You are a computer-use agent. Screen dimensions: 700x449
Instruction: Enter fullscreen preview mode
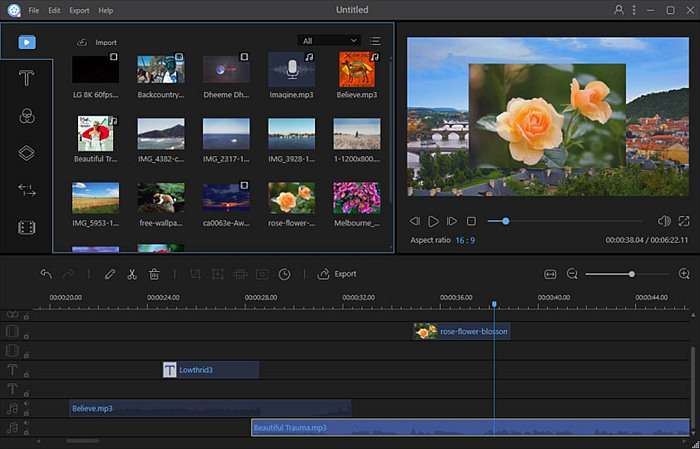pyautogui.click(x=684, y=221)
